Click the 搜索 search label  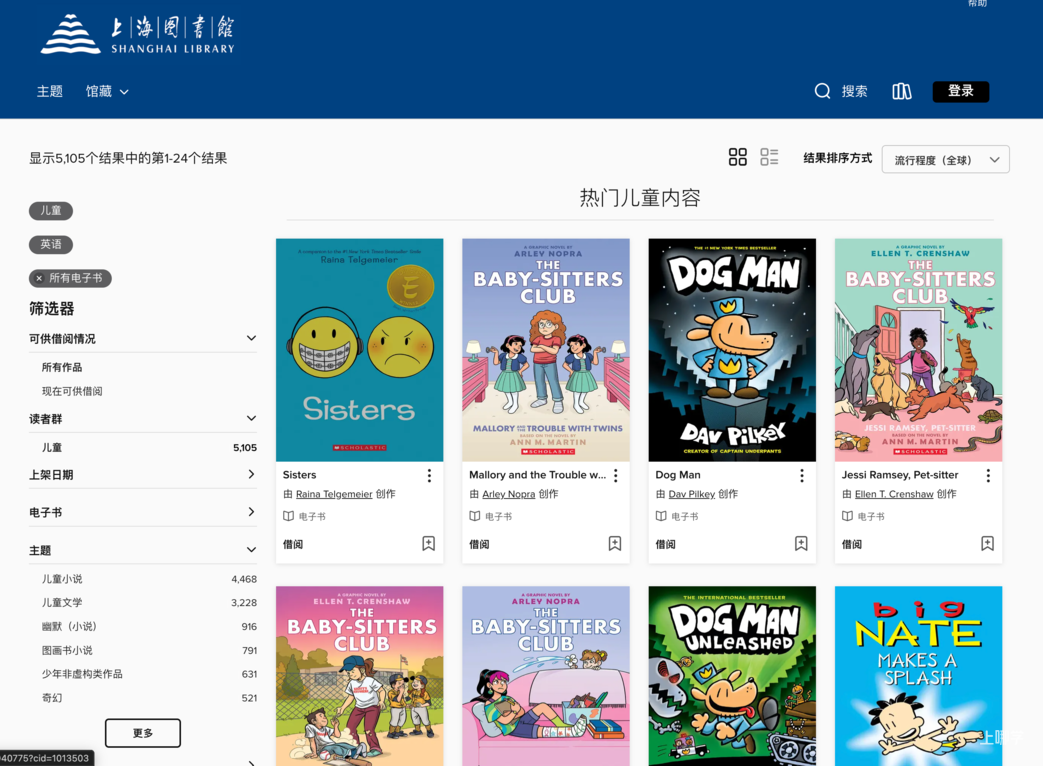point(854,91)
